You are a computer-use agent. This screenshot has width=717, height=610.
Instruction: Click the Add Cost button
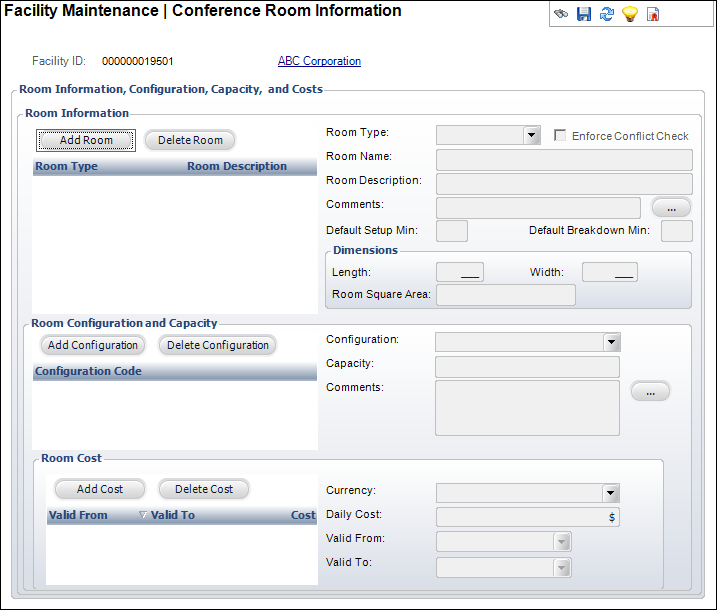pyautogui.click(x=100, y=489)
